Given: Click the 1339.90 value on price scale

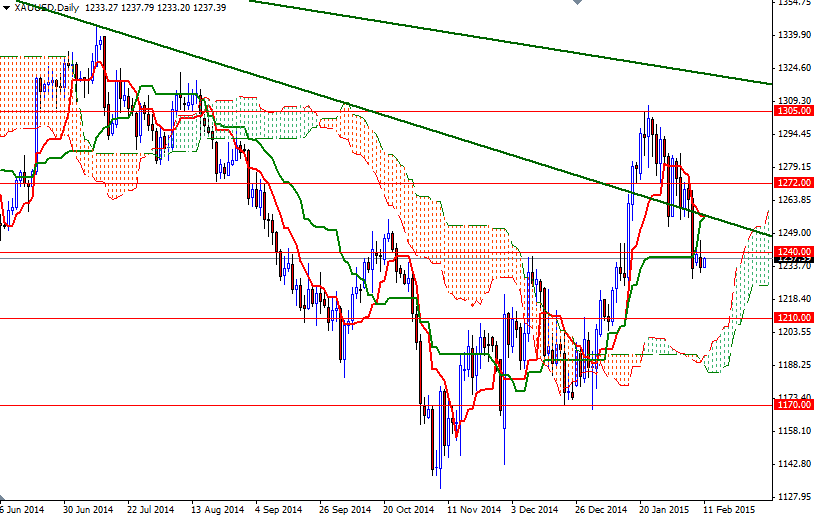Looking at the screenshot, I should point(793,35).
